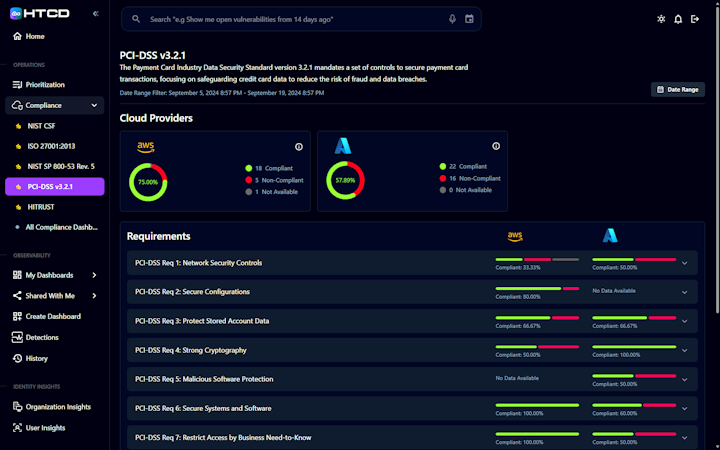Screen dimensions: 720x450
Task: Open Organization Insights
Action: (x=51, y=407)
